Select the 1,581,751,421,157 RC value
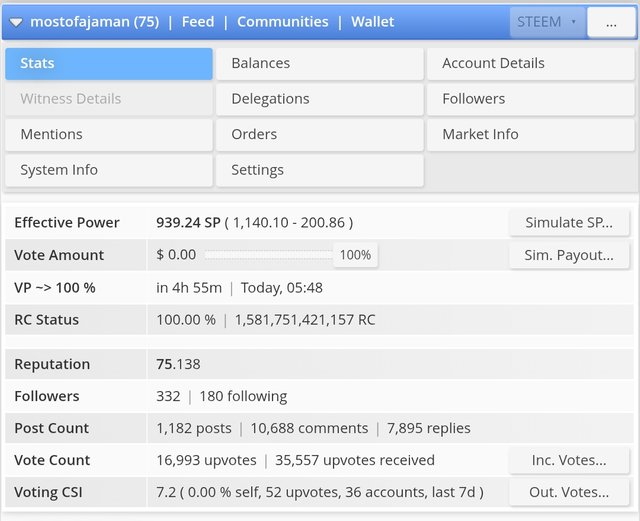This screenshot has height=521, width=640. 305,320
